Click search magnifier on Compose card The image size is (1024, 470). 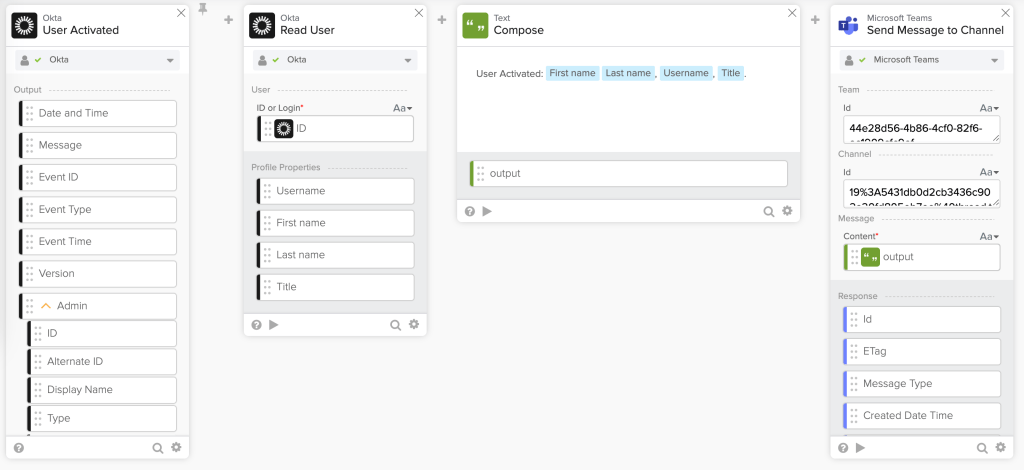[768, 211]
